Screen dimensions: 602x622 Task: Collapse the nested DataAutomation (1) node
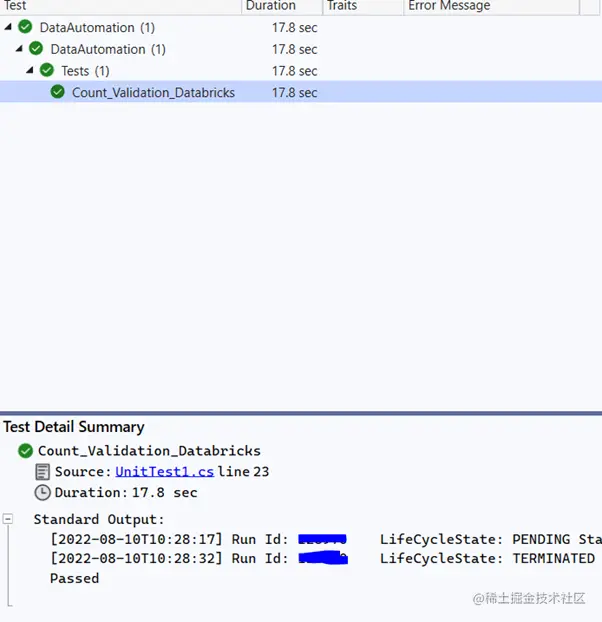[x=19, y=49]
